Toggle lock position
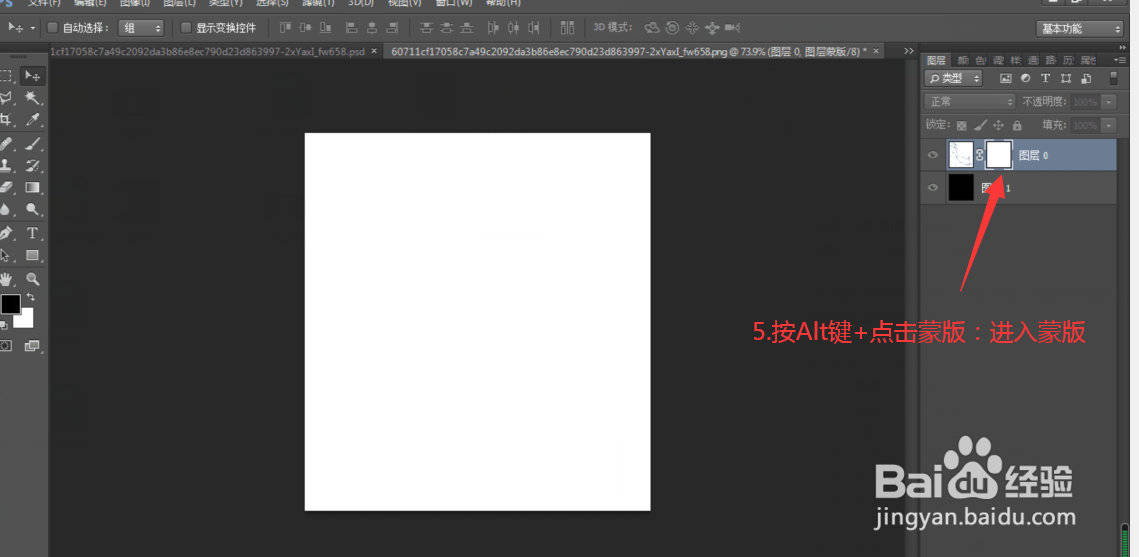1139x557 pixels. pos(999,125)
